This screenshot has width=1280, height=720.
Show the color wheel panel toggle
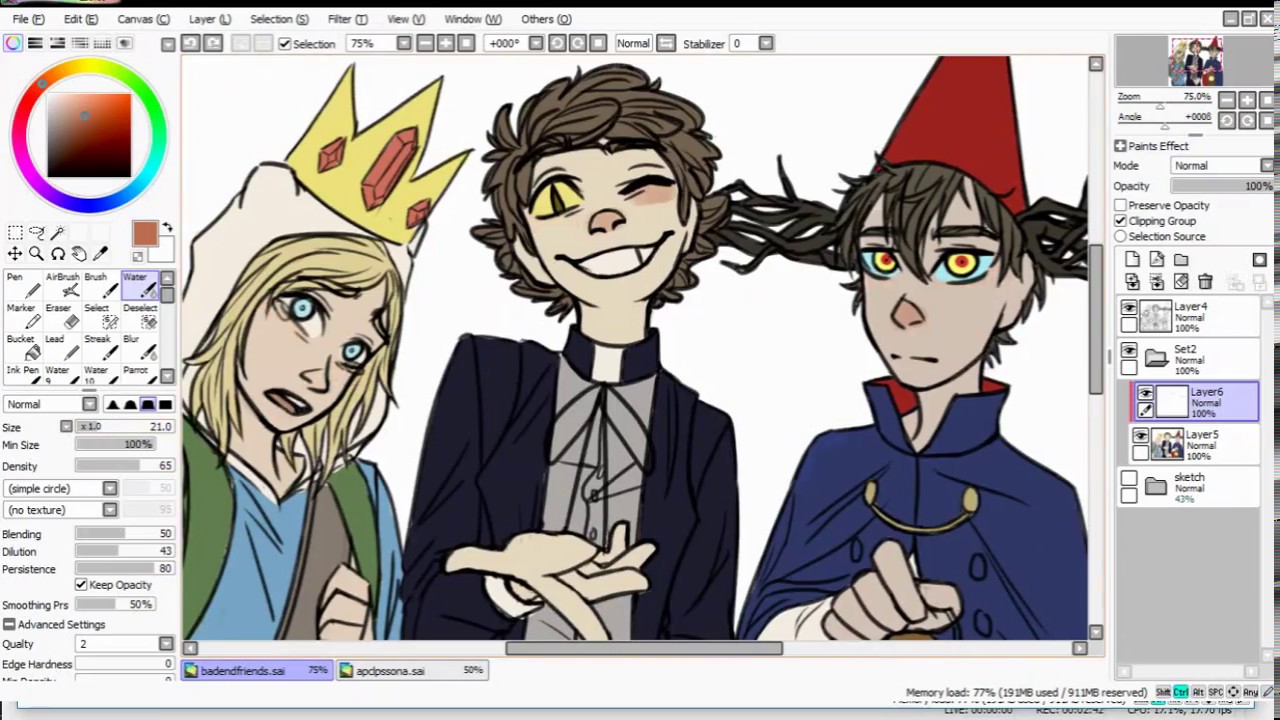point(13,43)
